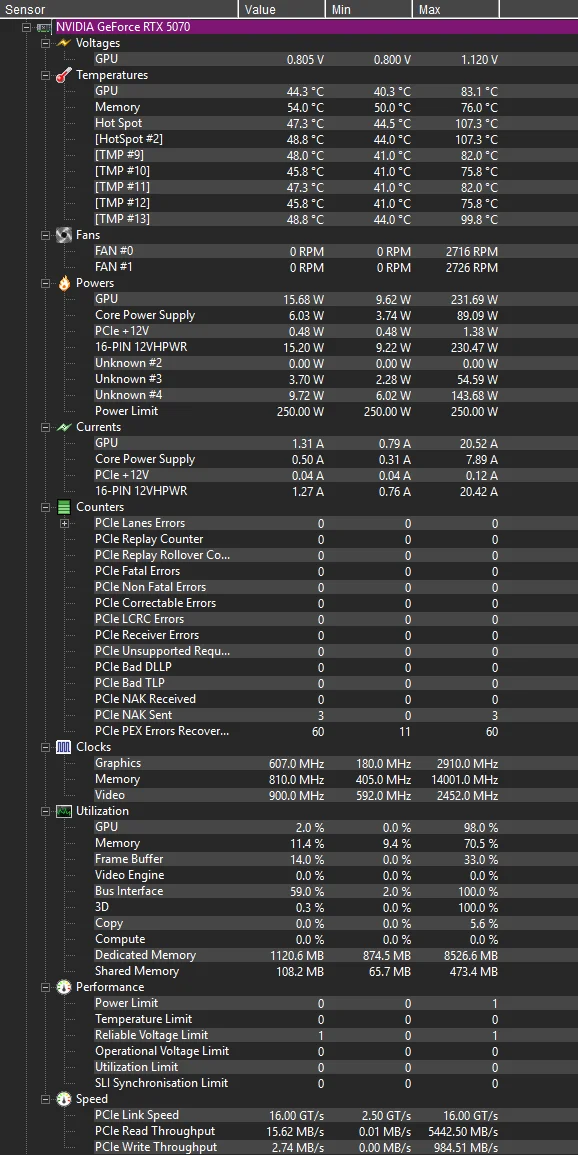Click the 0.805 V GPU voltage value

point(306,60)
